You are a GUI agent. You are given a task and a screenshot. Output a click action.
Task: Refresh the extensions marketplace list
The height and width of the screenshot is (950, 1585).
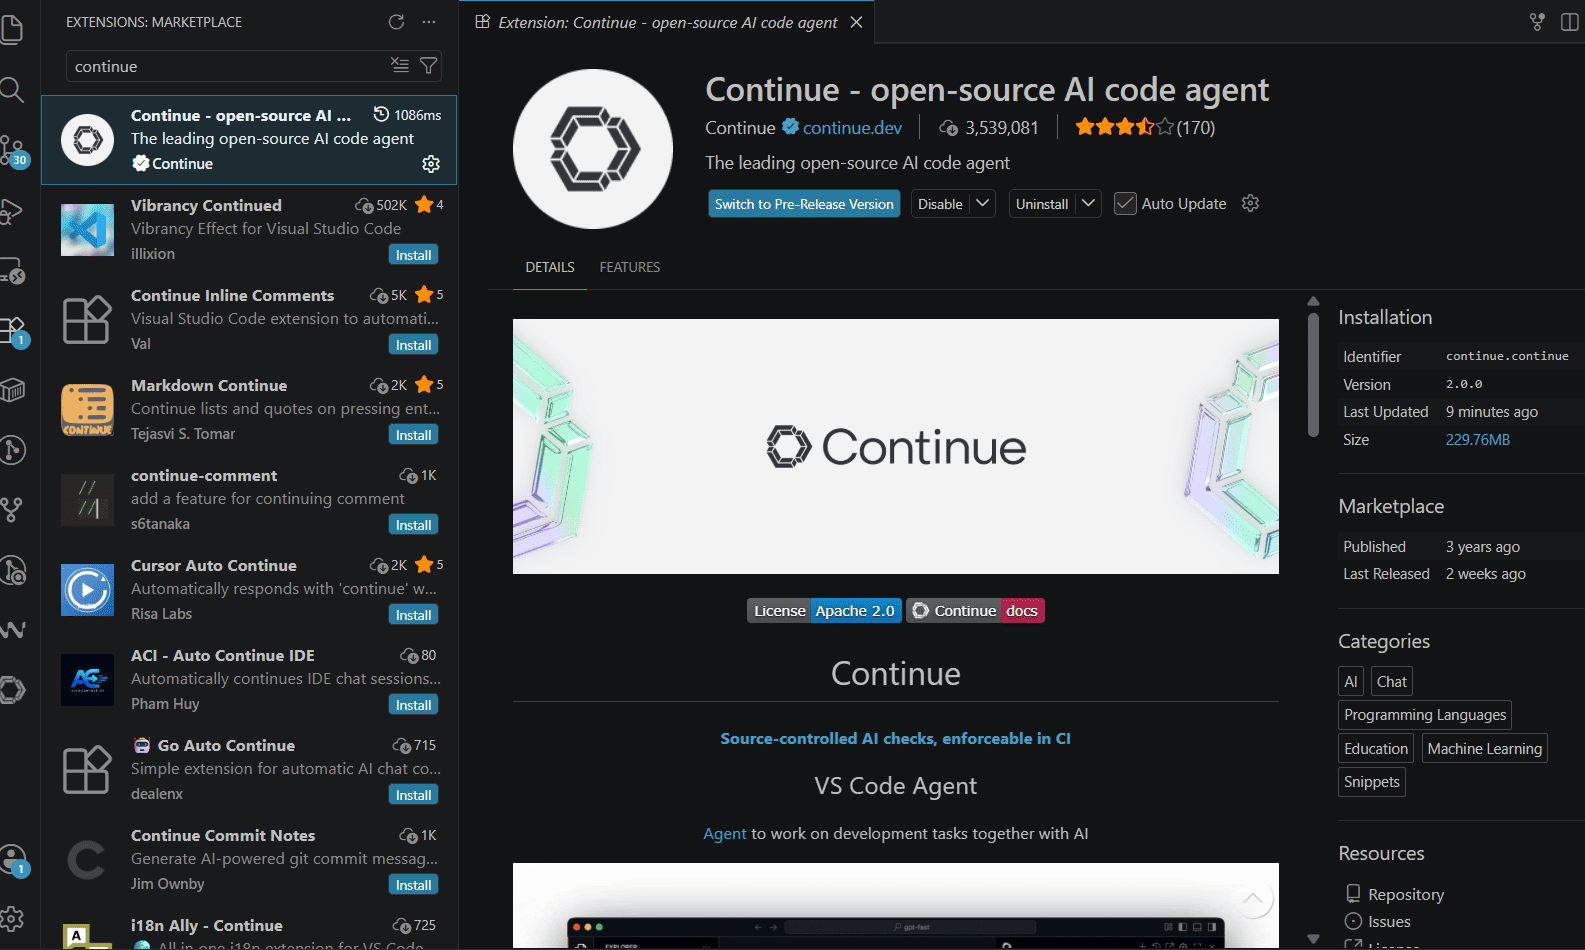click(397, 22)
